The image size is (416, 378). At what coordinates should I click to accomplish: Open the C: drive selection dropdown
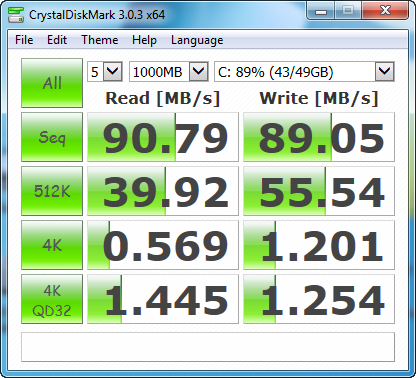[x=304, y=72]
